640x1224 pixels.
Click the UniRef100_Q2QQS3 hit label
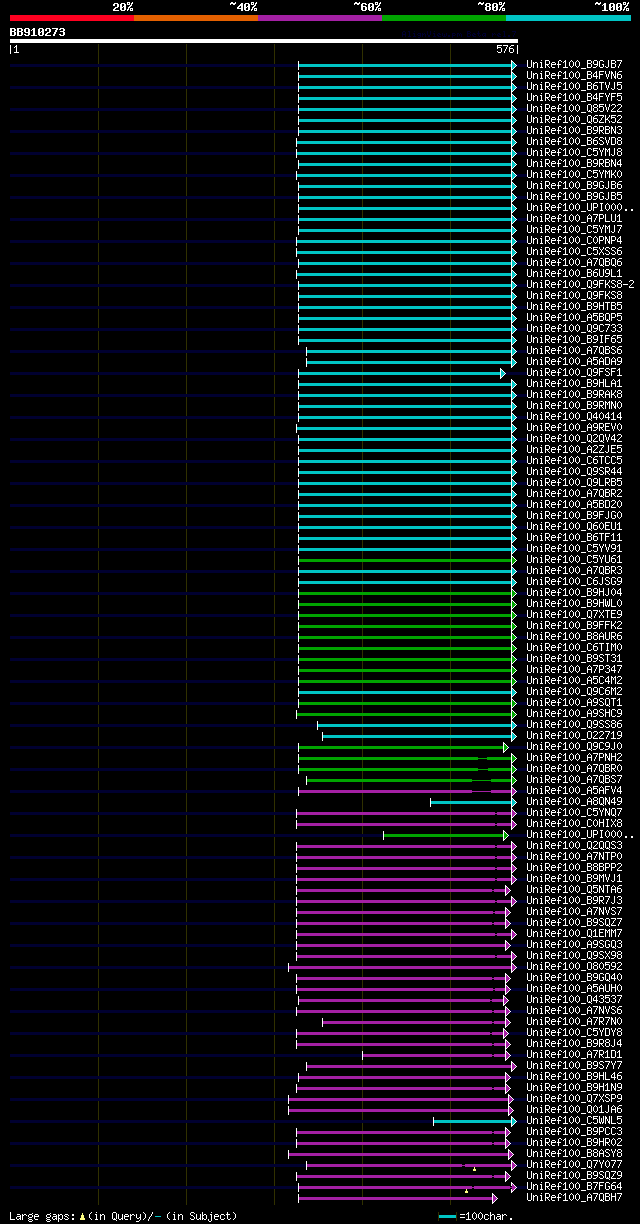[x=574, y=845]
